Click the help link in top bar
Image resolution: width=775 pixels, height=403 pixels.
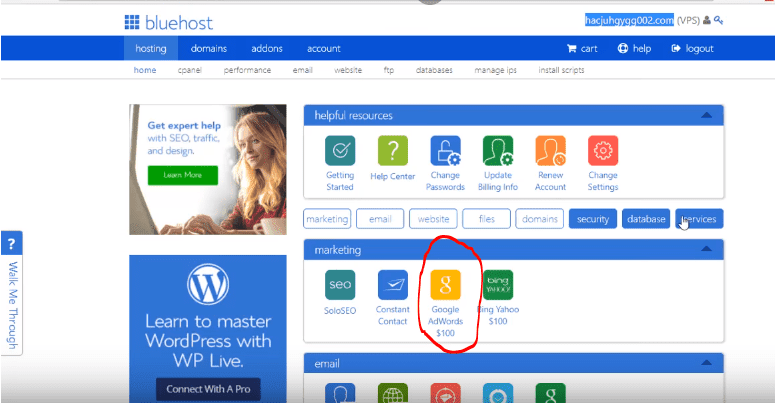(634, 48)
